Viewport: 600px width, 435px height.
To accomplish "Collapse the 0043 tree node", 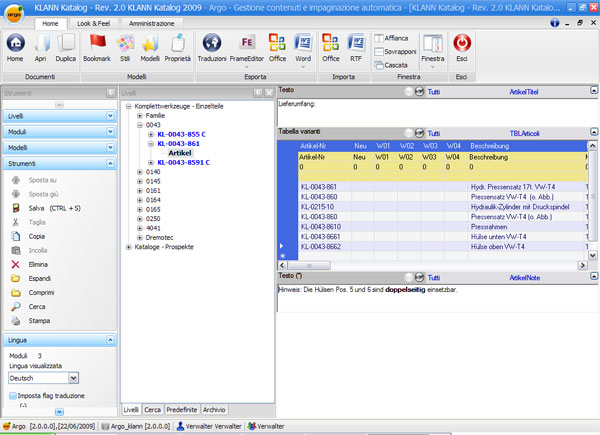I will point(140,125).
